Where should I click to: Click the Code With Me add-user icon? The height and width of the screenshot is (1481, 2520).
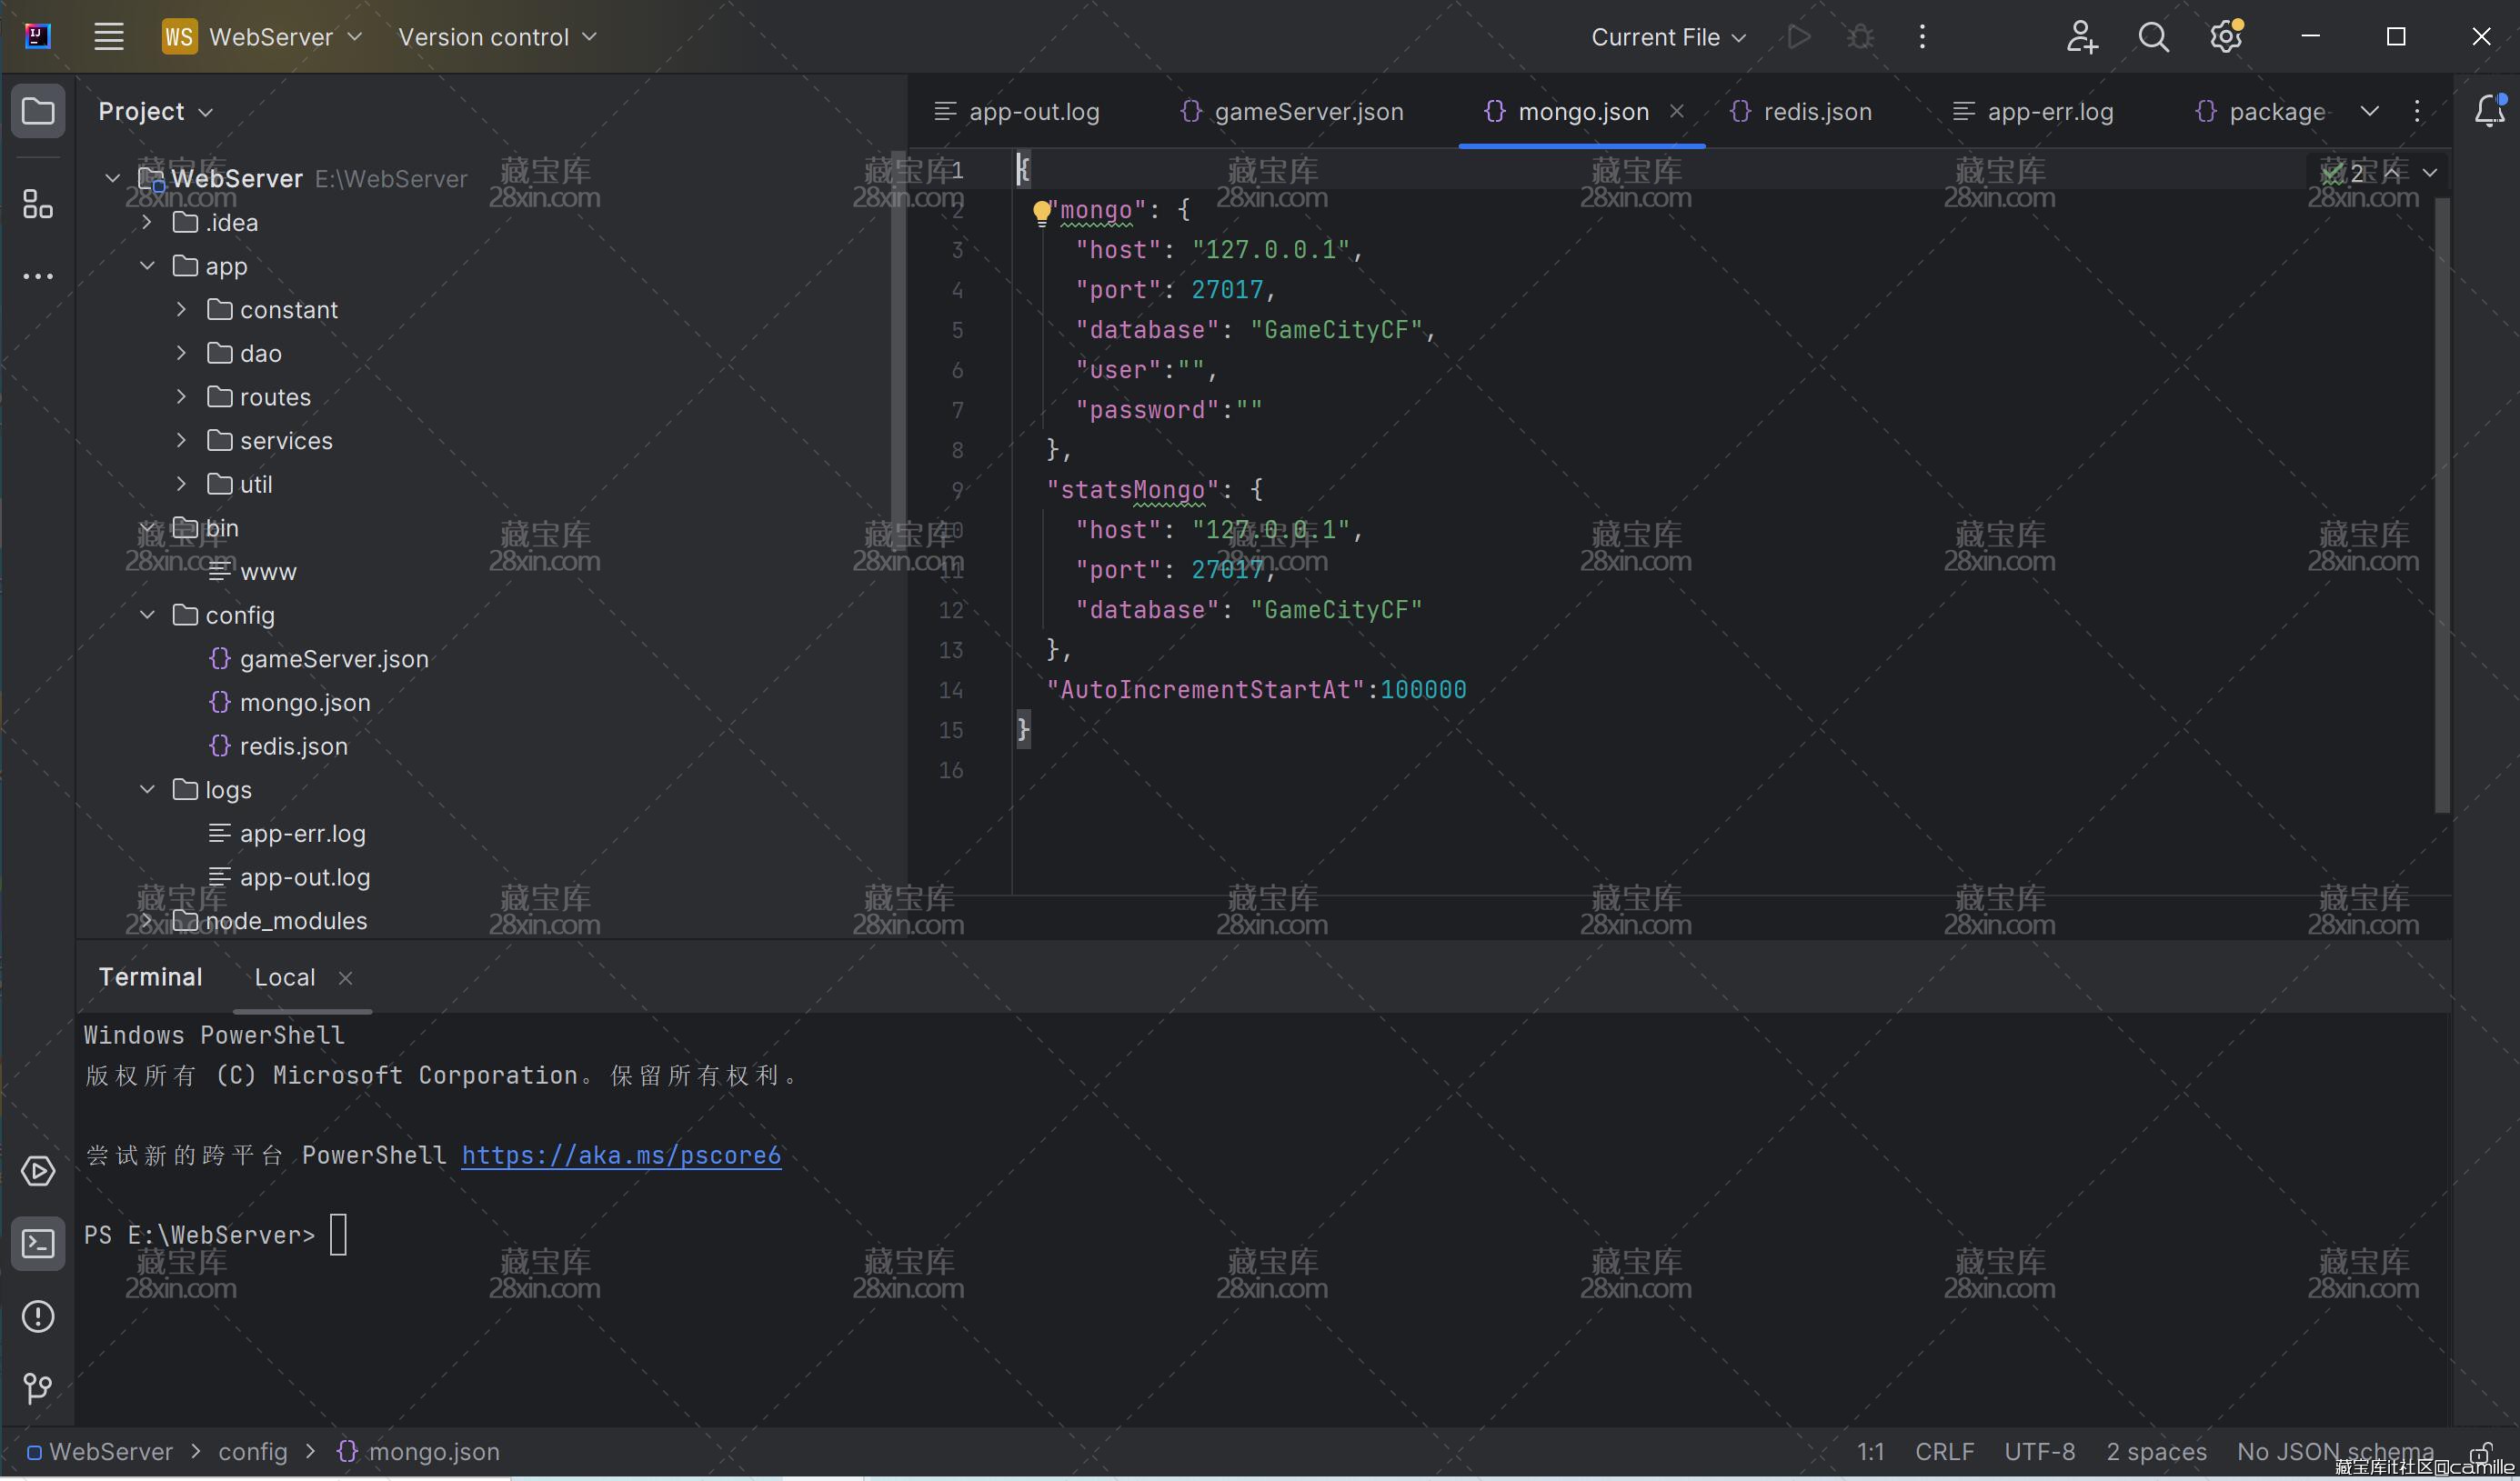coord(2081,37)
